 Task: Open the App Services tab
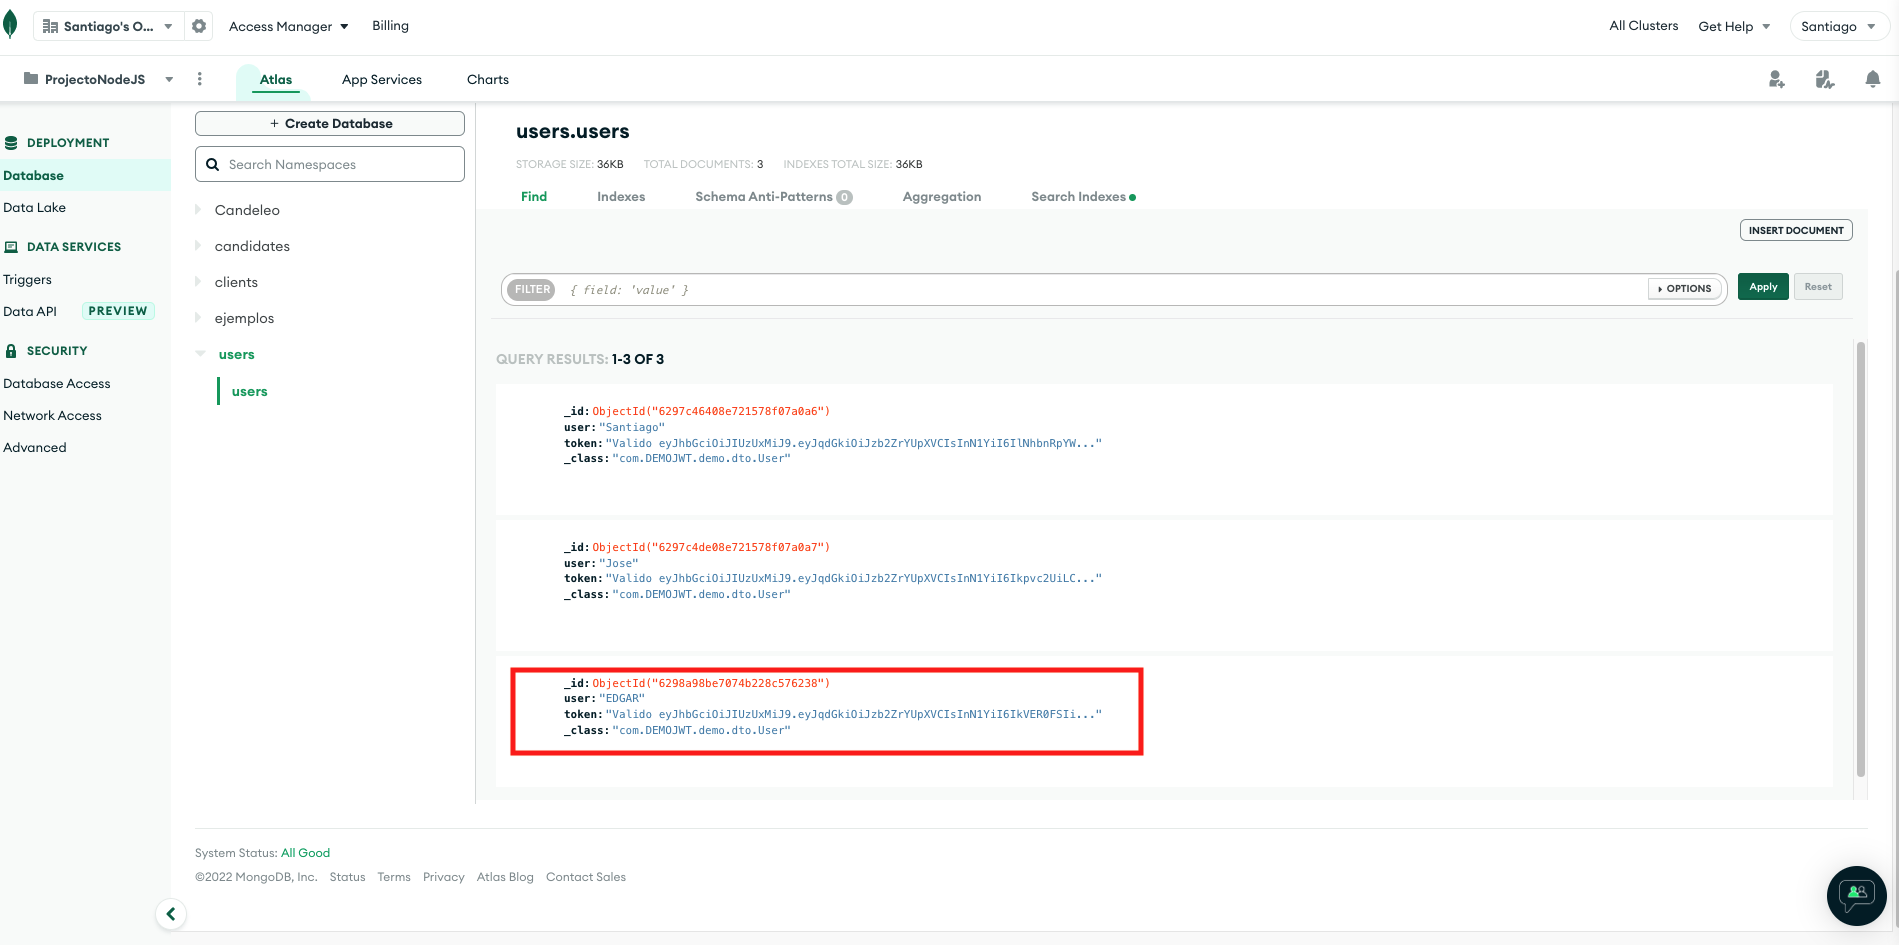[x=381, y=79]
